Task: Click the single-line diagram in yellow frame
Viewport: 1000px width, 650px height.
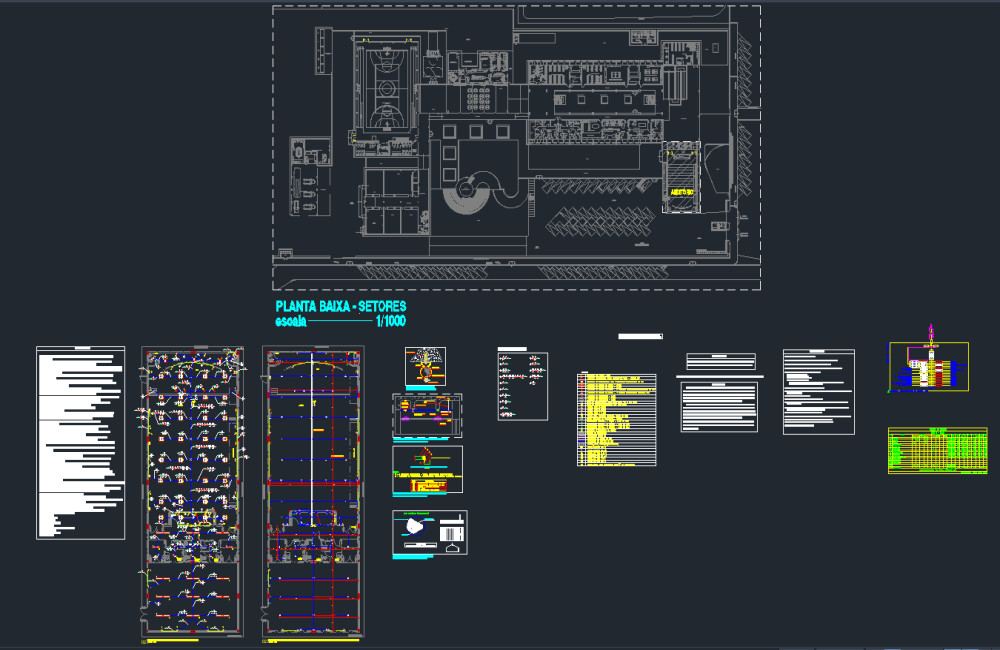Action: coord(929,366)
